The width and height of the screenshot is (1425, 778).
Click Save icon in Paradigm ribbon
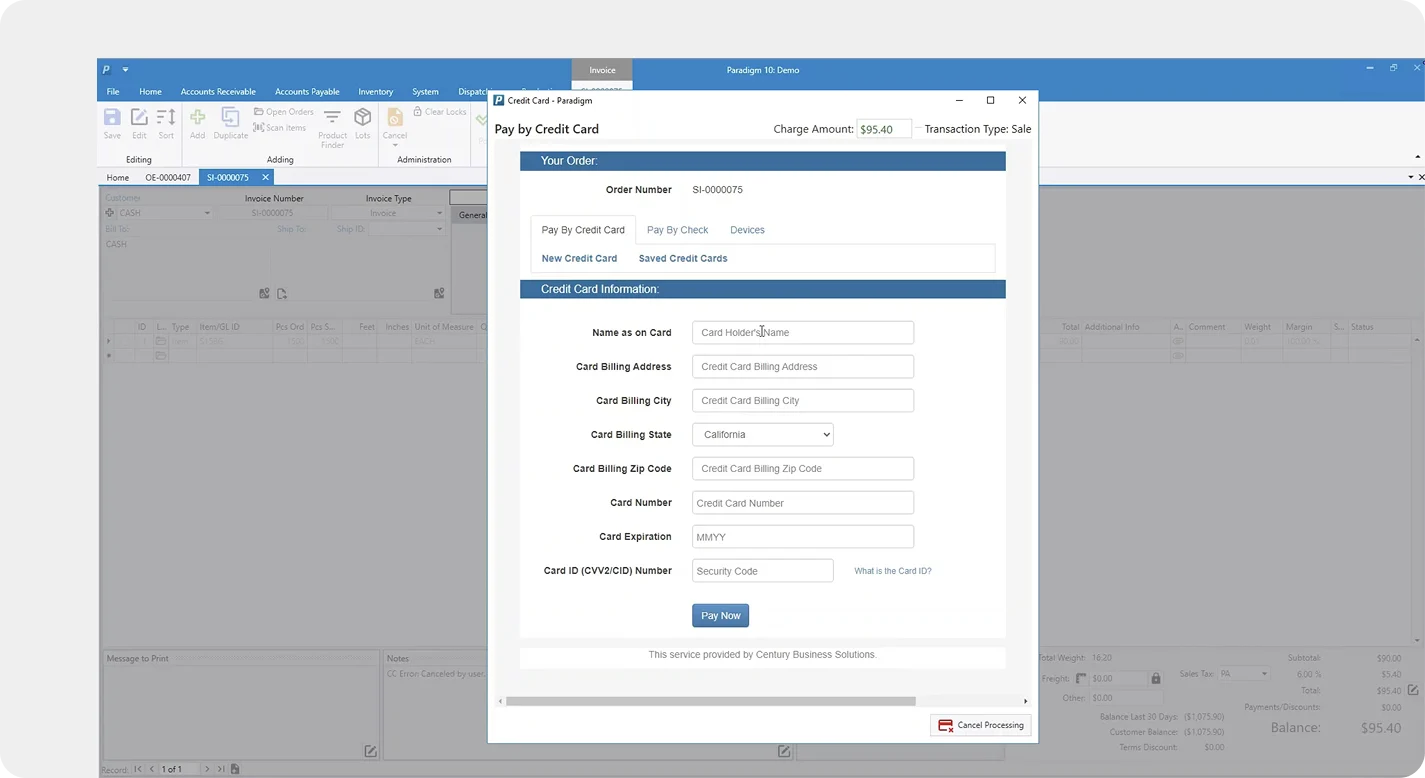click(112, 118)
